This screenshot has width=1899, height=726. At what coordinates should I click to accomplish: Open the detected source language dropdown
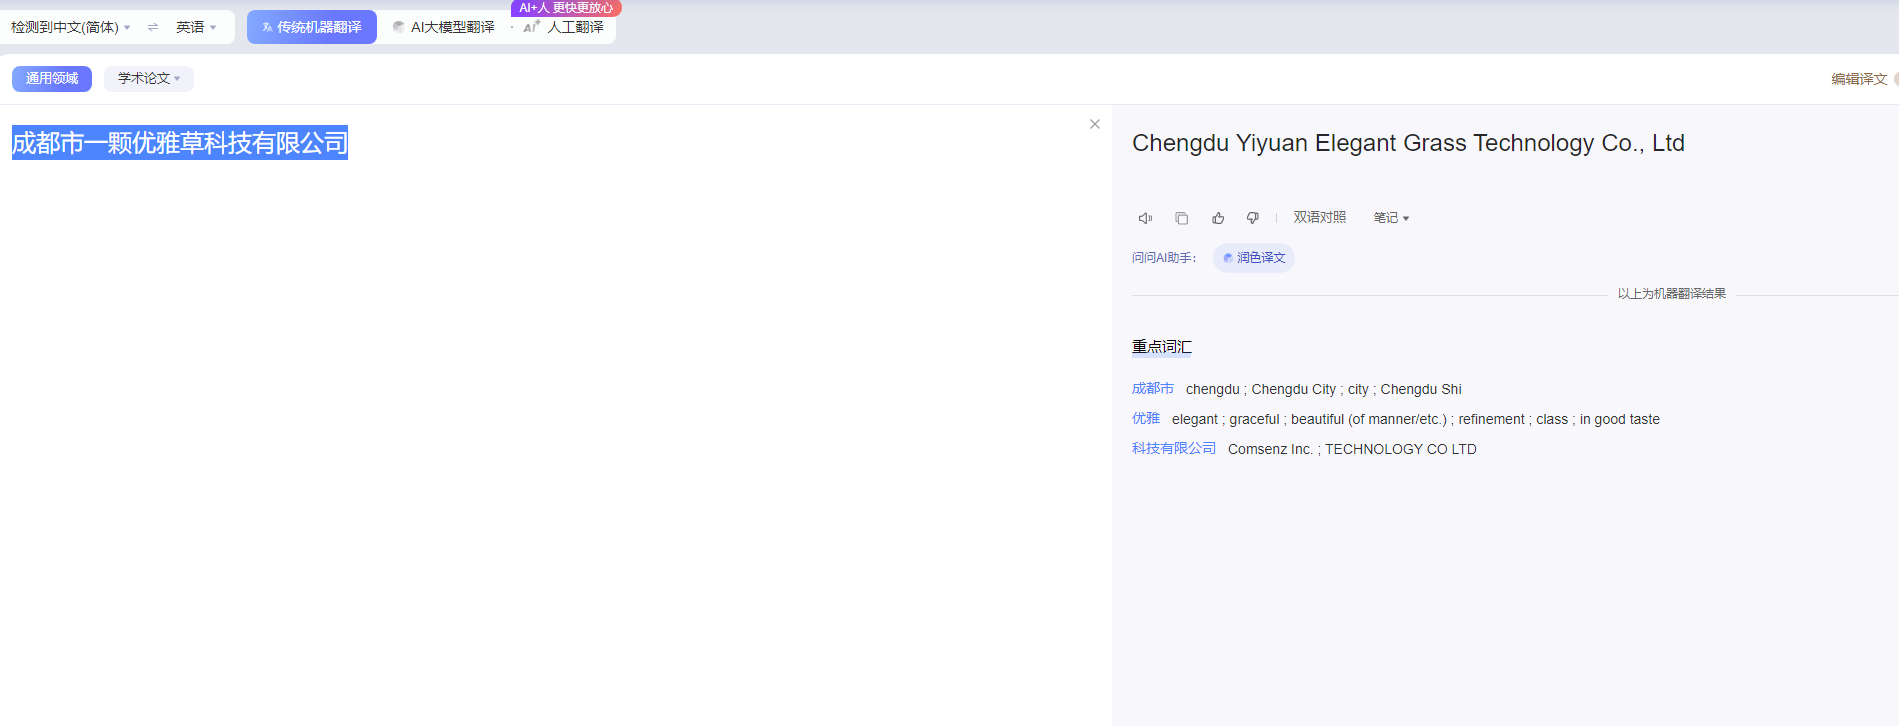coord(70,27)
